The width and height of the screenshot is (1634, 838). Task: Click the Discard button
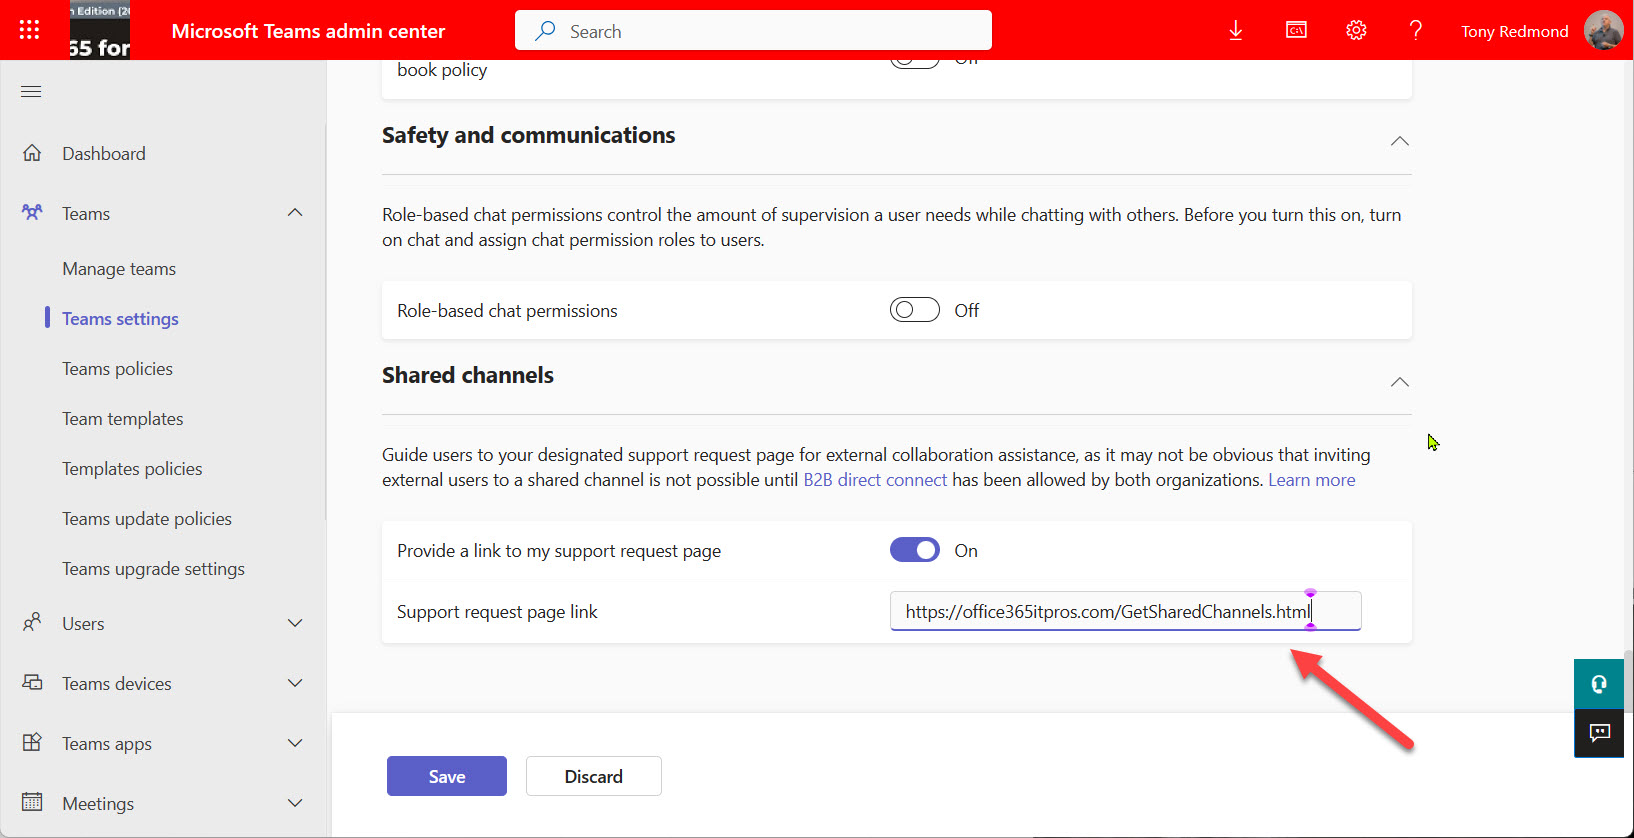pyautogui.click(x=594, y=776)
